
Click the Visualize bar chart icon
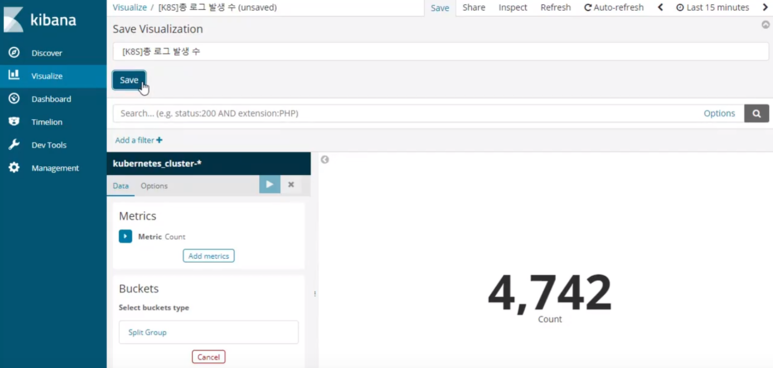tap(14, 75)
